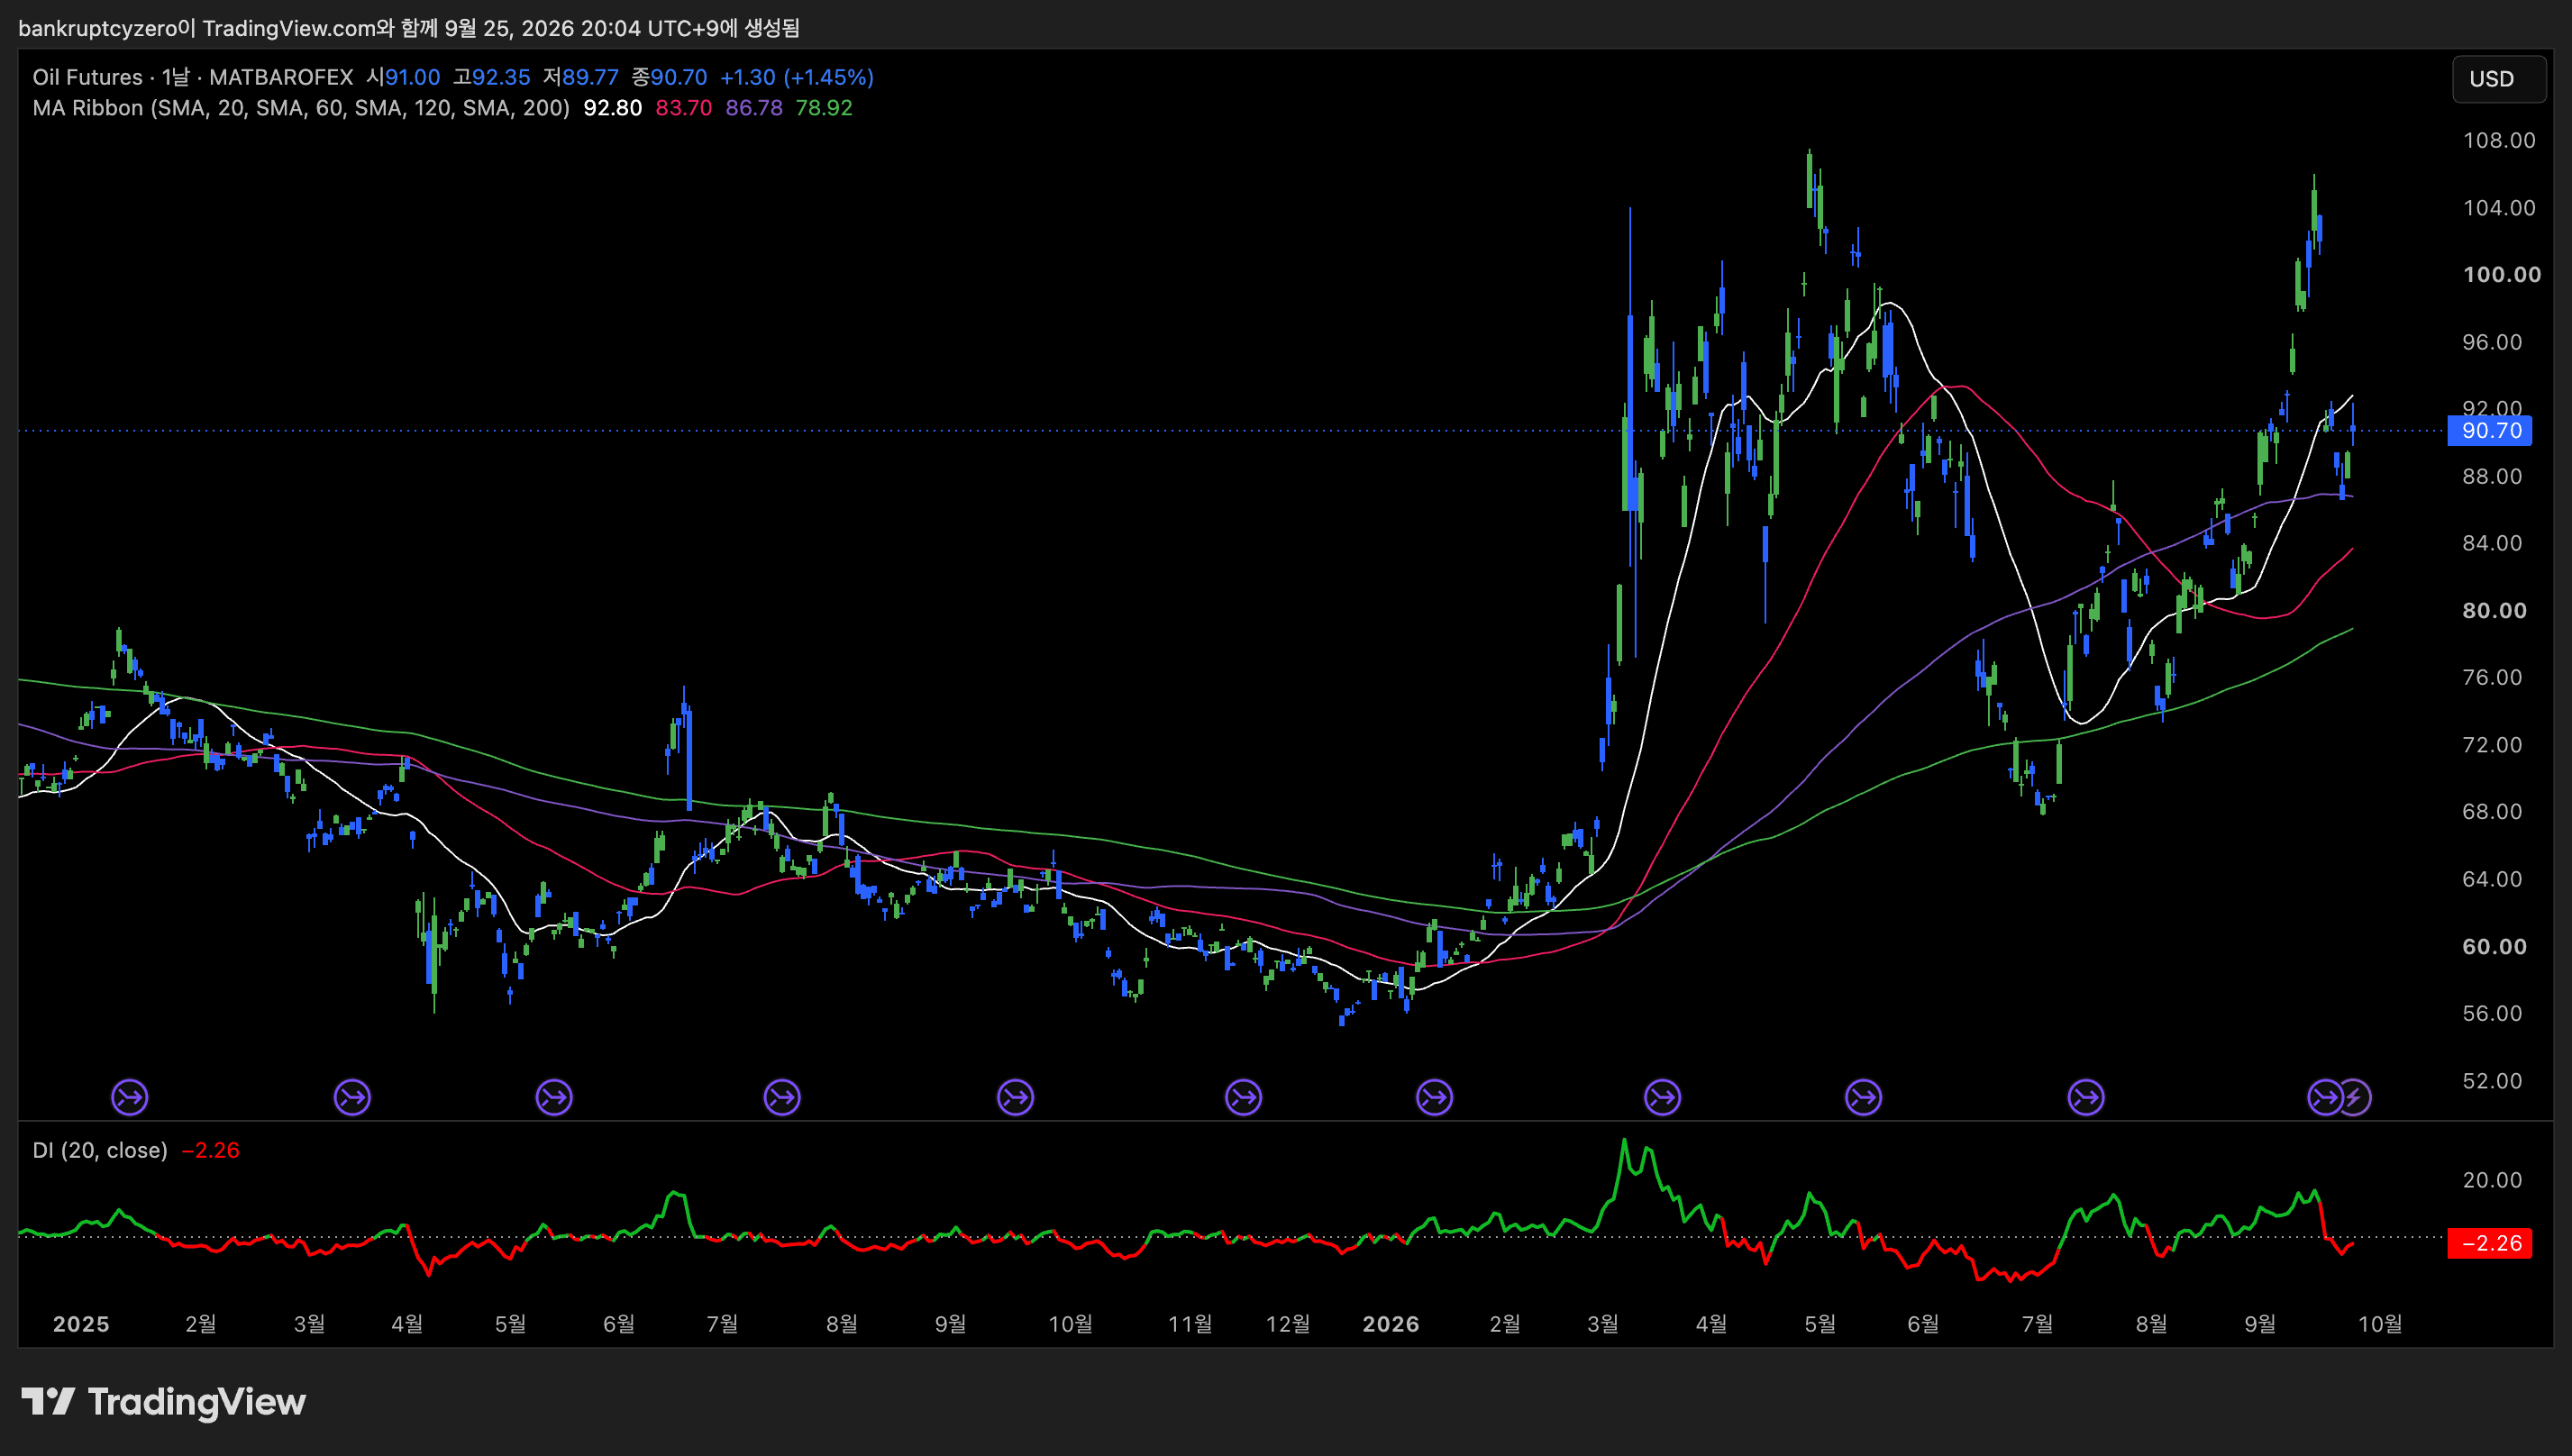This screenshot has height=1456, width=2572.
Task: Click the 60.00 price axis label
Action: tap(2494, 947)
